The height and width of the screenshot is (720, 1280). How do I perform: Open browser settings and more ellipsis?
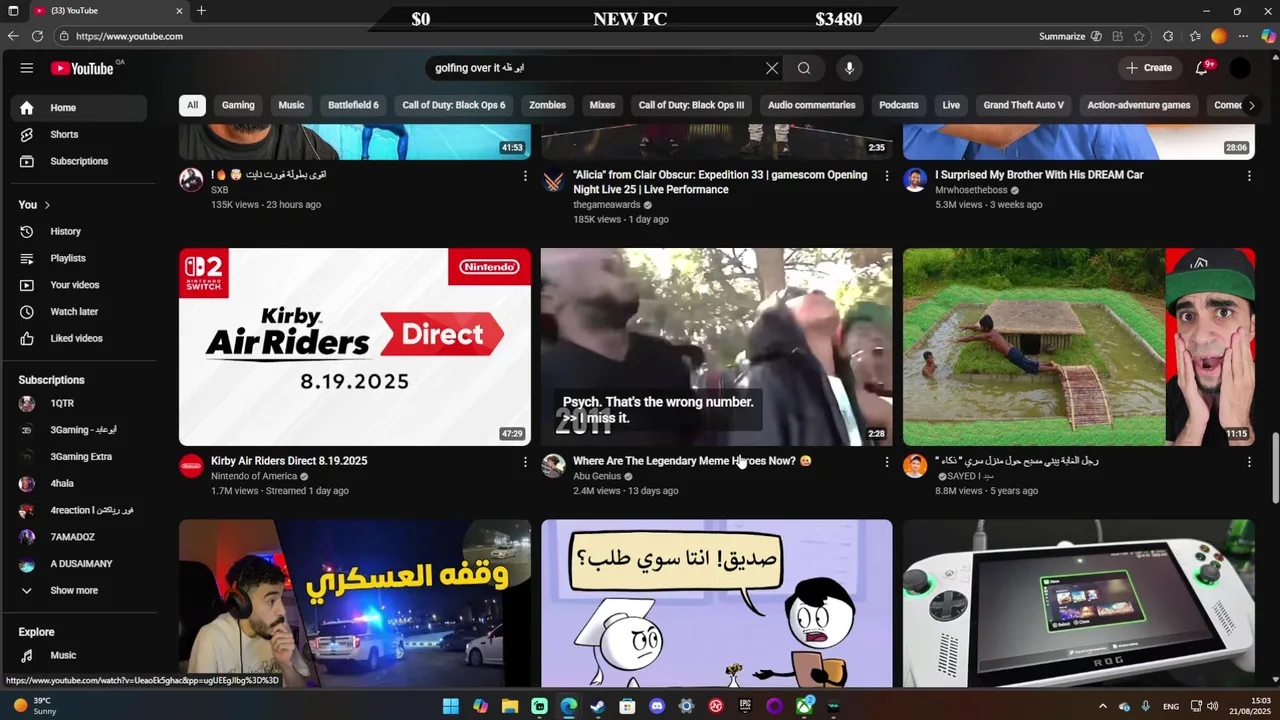1244,36
